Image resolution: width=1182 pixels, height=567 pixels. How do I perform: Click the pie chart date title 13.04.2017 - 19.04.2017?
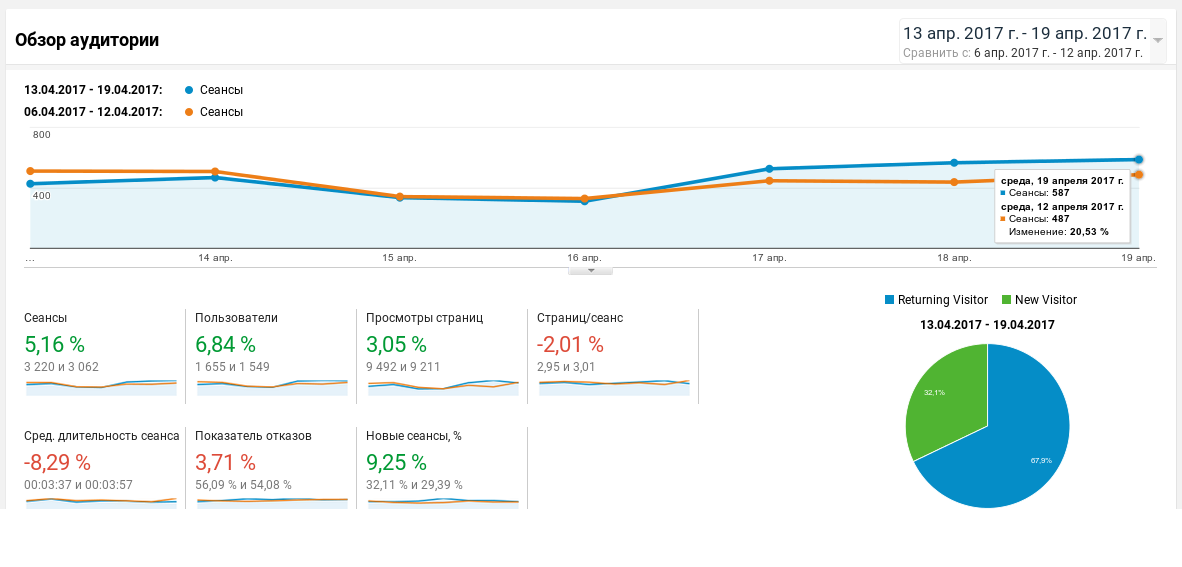[x=988, y=325]
